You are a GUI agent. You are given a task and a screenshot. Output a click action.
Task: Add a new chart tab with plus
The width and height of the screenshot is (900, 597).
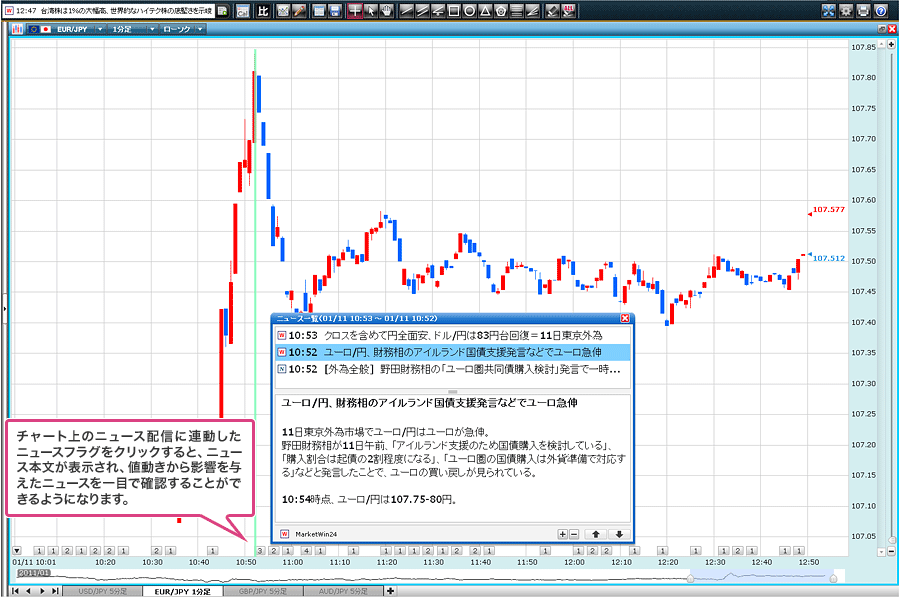pos(390,591)
